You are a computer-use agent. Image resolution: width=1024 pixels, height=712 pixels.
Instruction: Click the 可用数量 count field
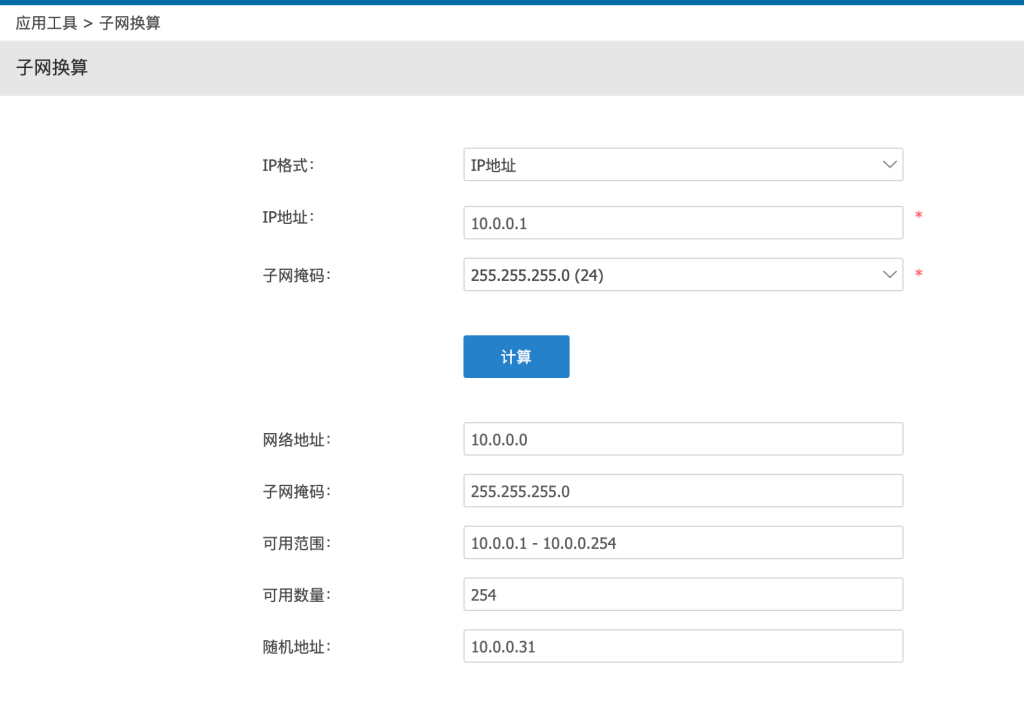click(x=683, y=593)
